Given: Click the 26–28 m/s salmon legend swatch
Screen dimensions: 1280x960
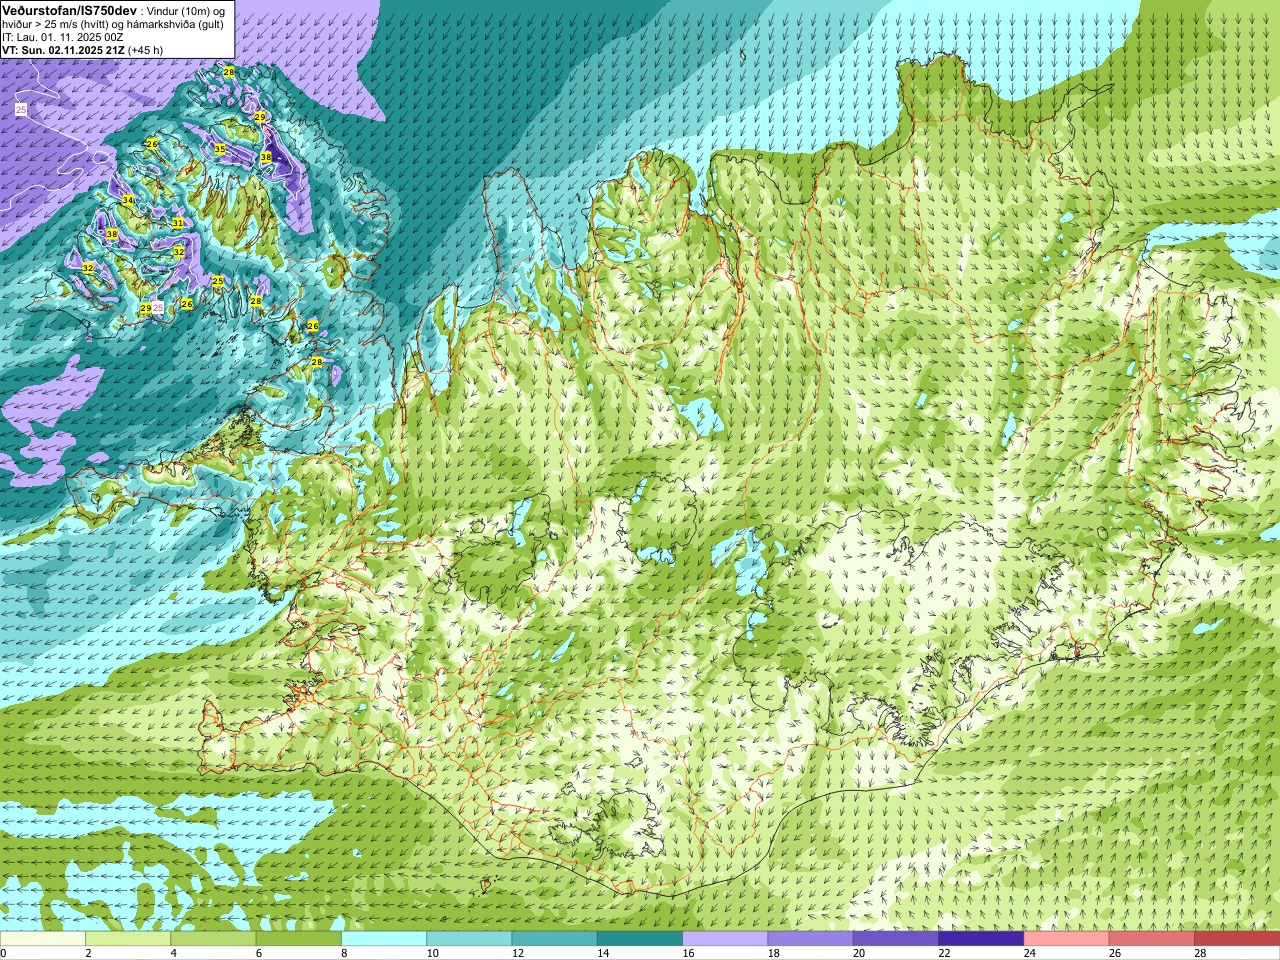Looking at the screenshot, I should (1152, 939).
